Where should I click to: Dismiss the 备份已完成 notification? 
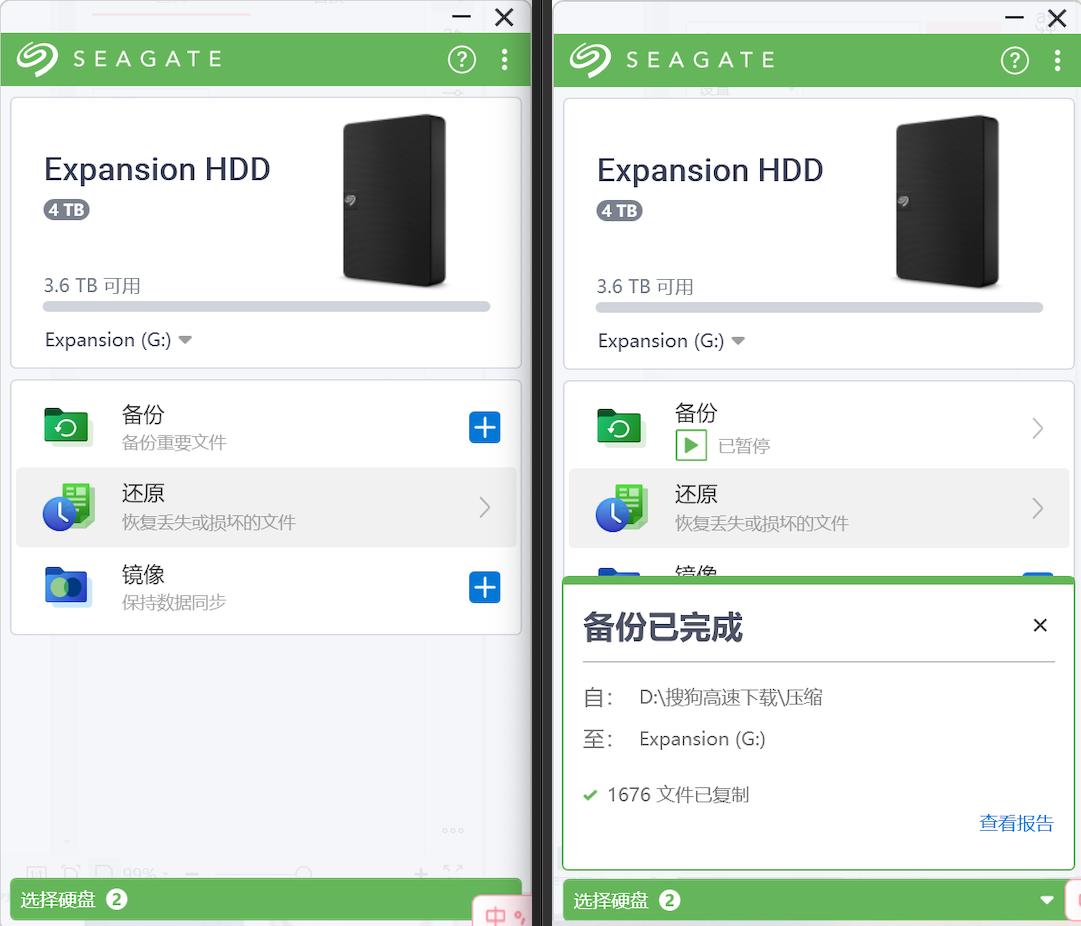1040,624
